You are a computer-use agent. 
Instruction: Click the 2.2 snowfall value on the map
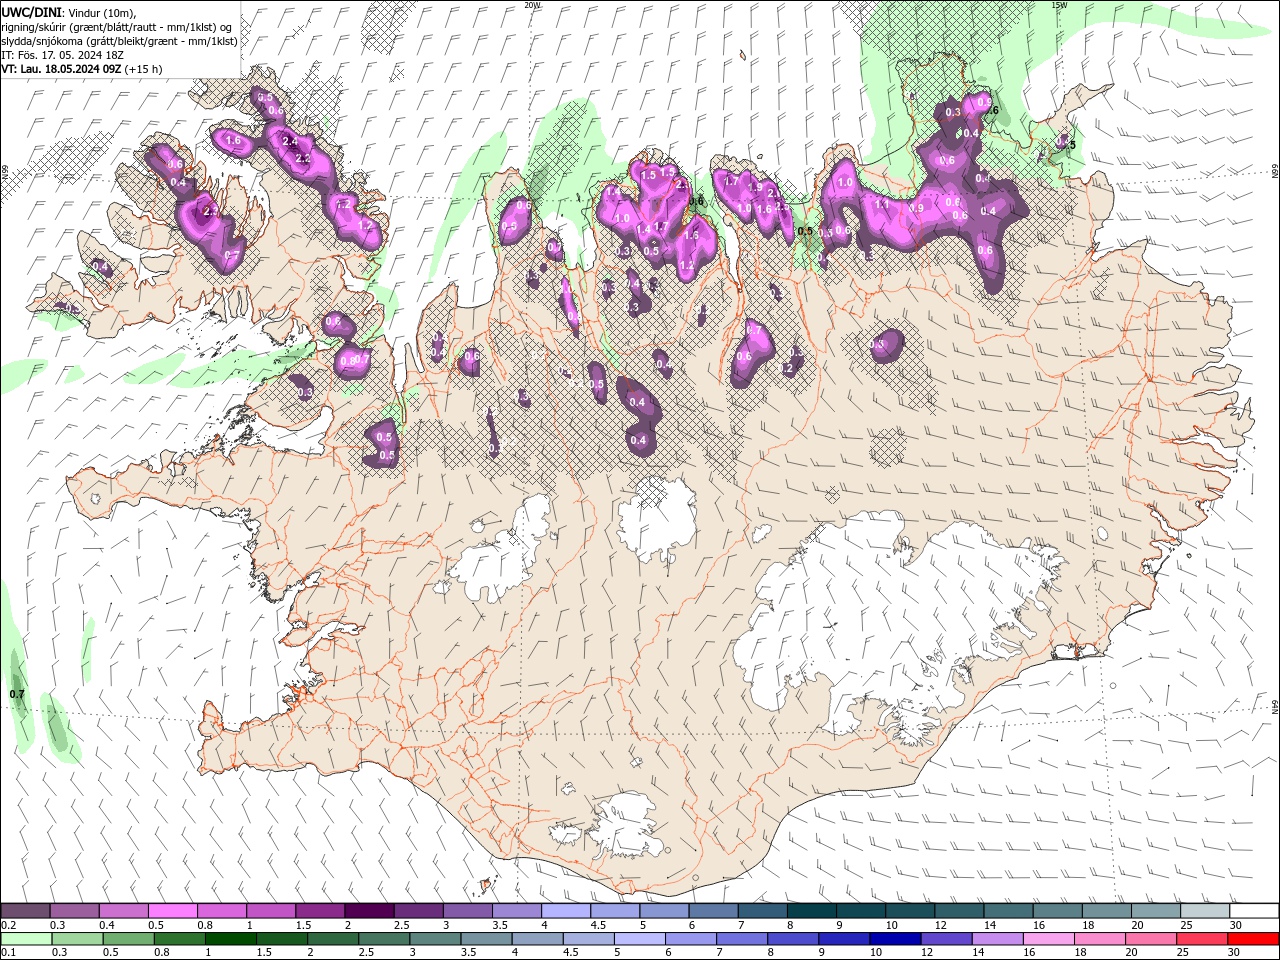coord(302,158)
